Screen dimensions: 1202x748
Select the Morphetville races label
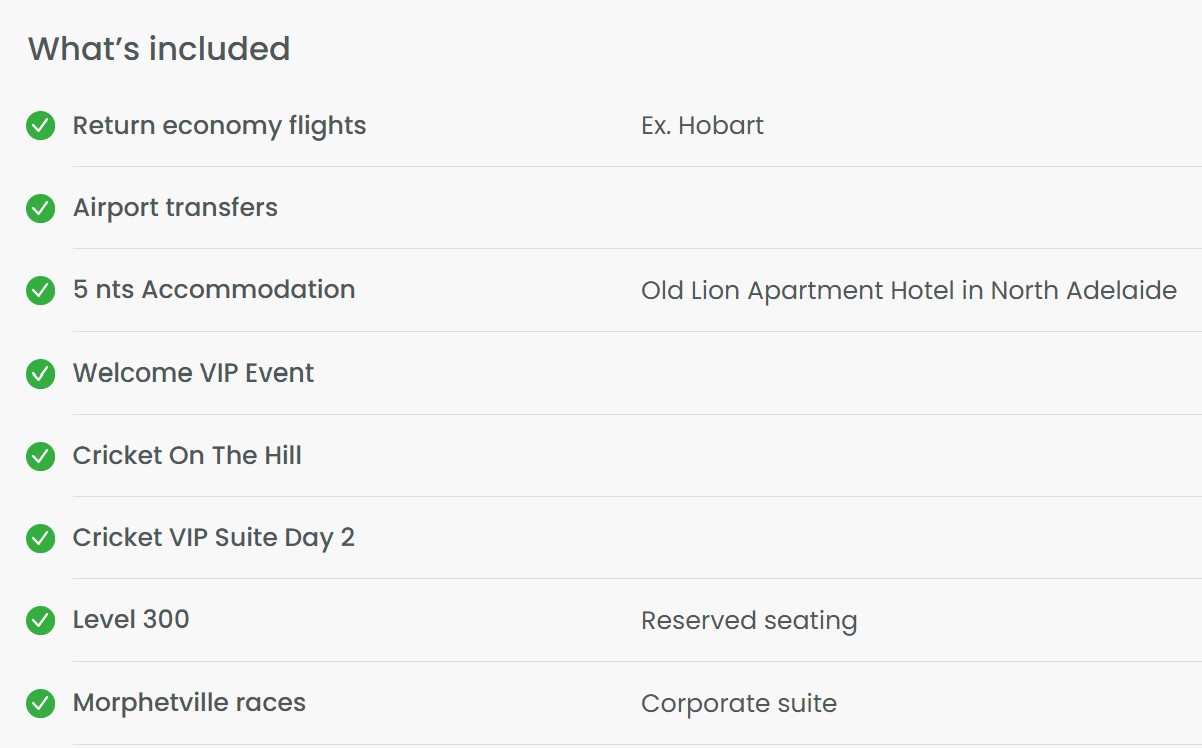189,702
